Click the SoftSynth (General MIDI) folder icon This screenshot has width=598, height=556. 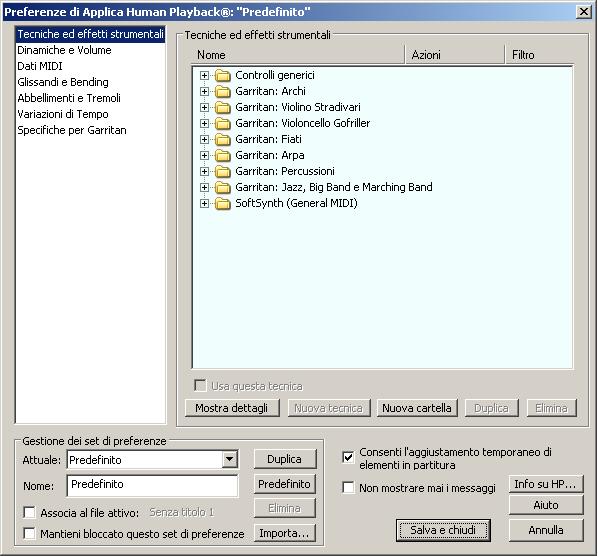223,204
